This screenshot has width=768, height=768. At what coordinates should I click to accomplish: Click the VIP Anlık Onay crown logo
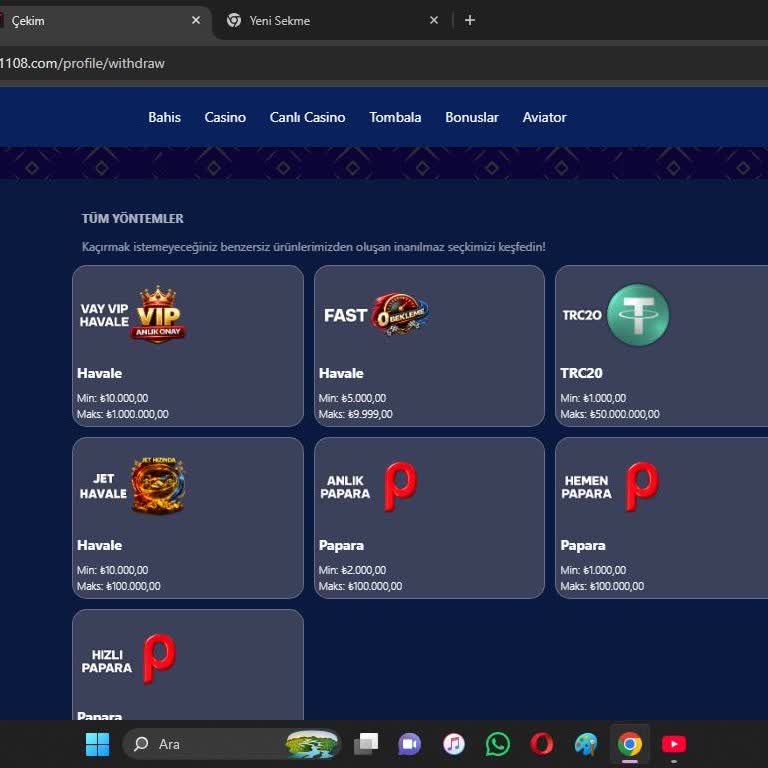click(158, 314)
